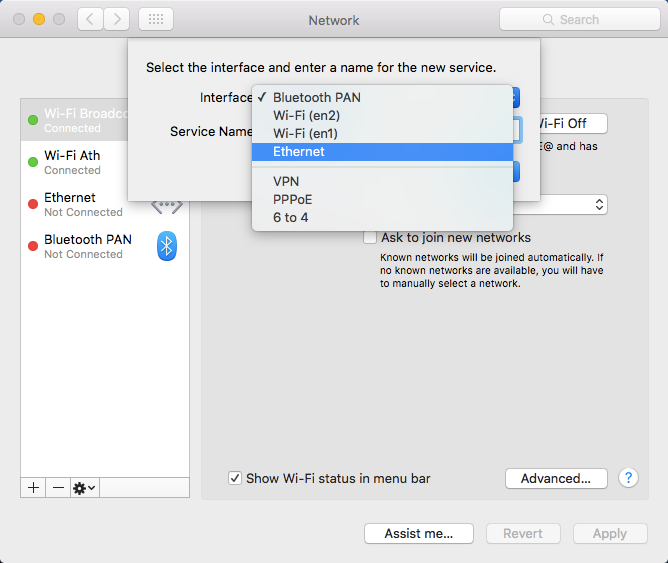Click the help question mark button
This screenshot has width=668, height=563.
pyautogui.click(x=629, y=478)
